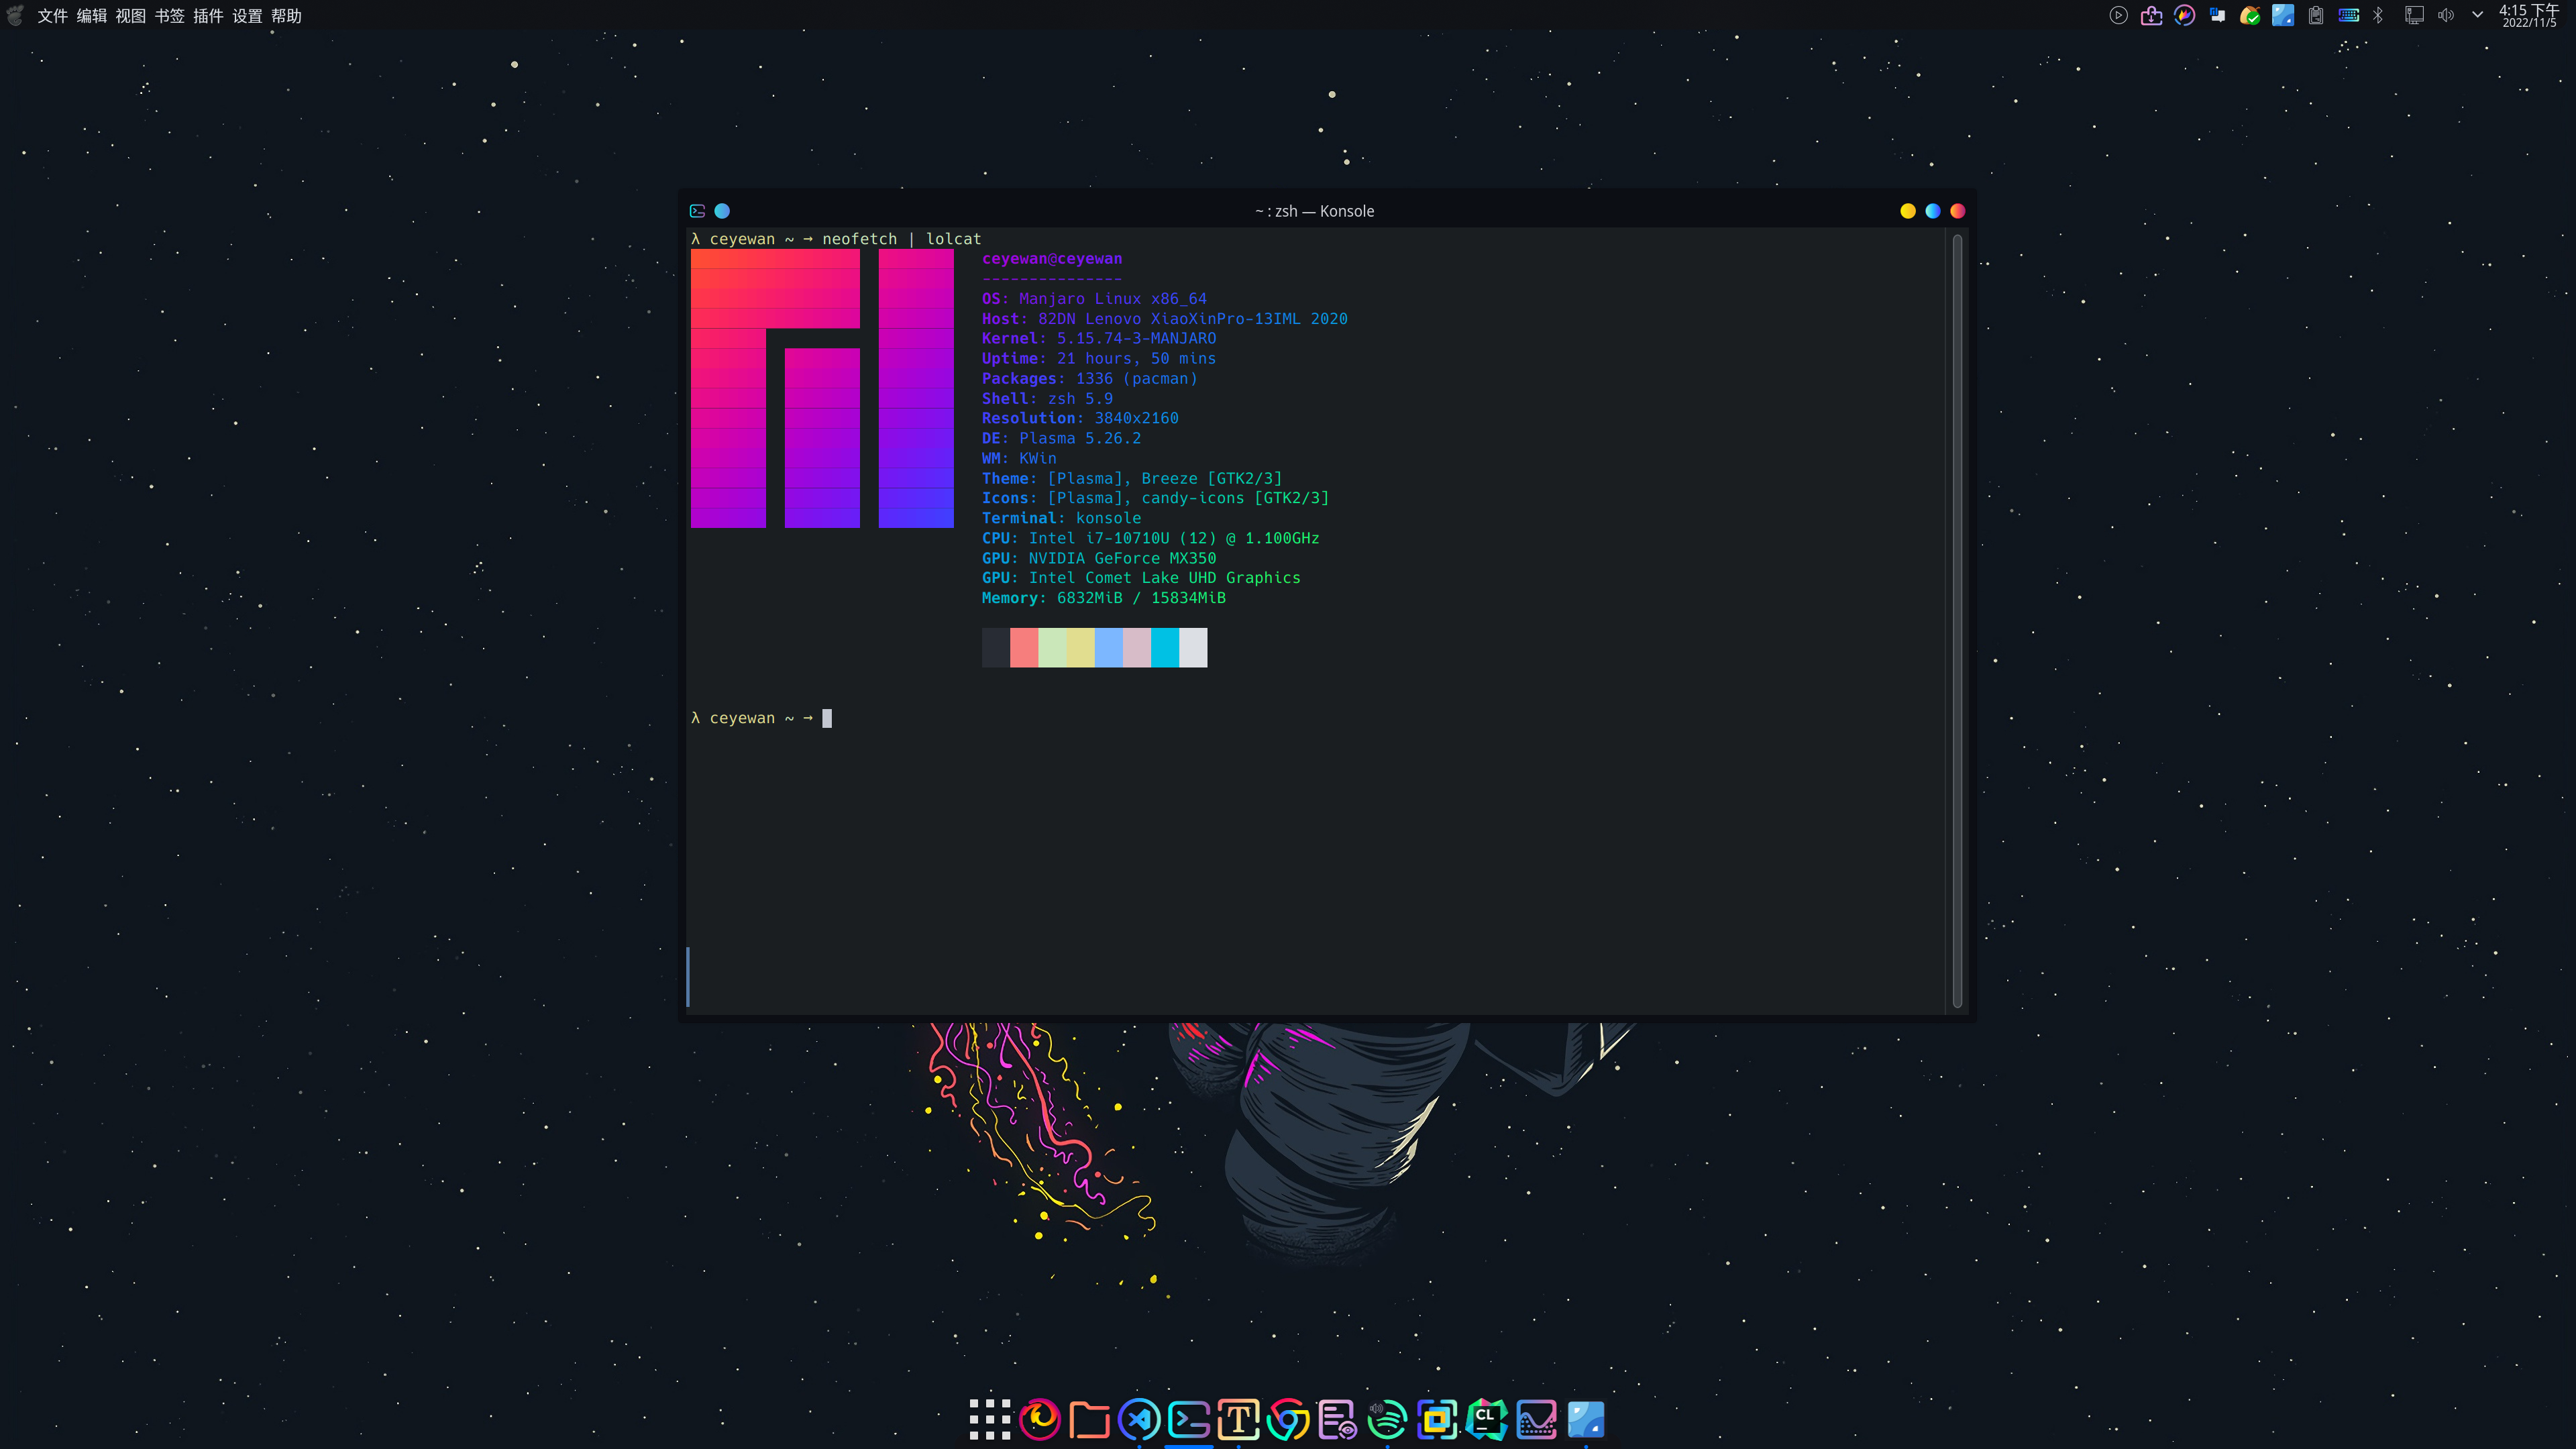
Task: Click the 'DE: Plasma 5.26.2' line
Action: point(1061,438)
